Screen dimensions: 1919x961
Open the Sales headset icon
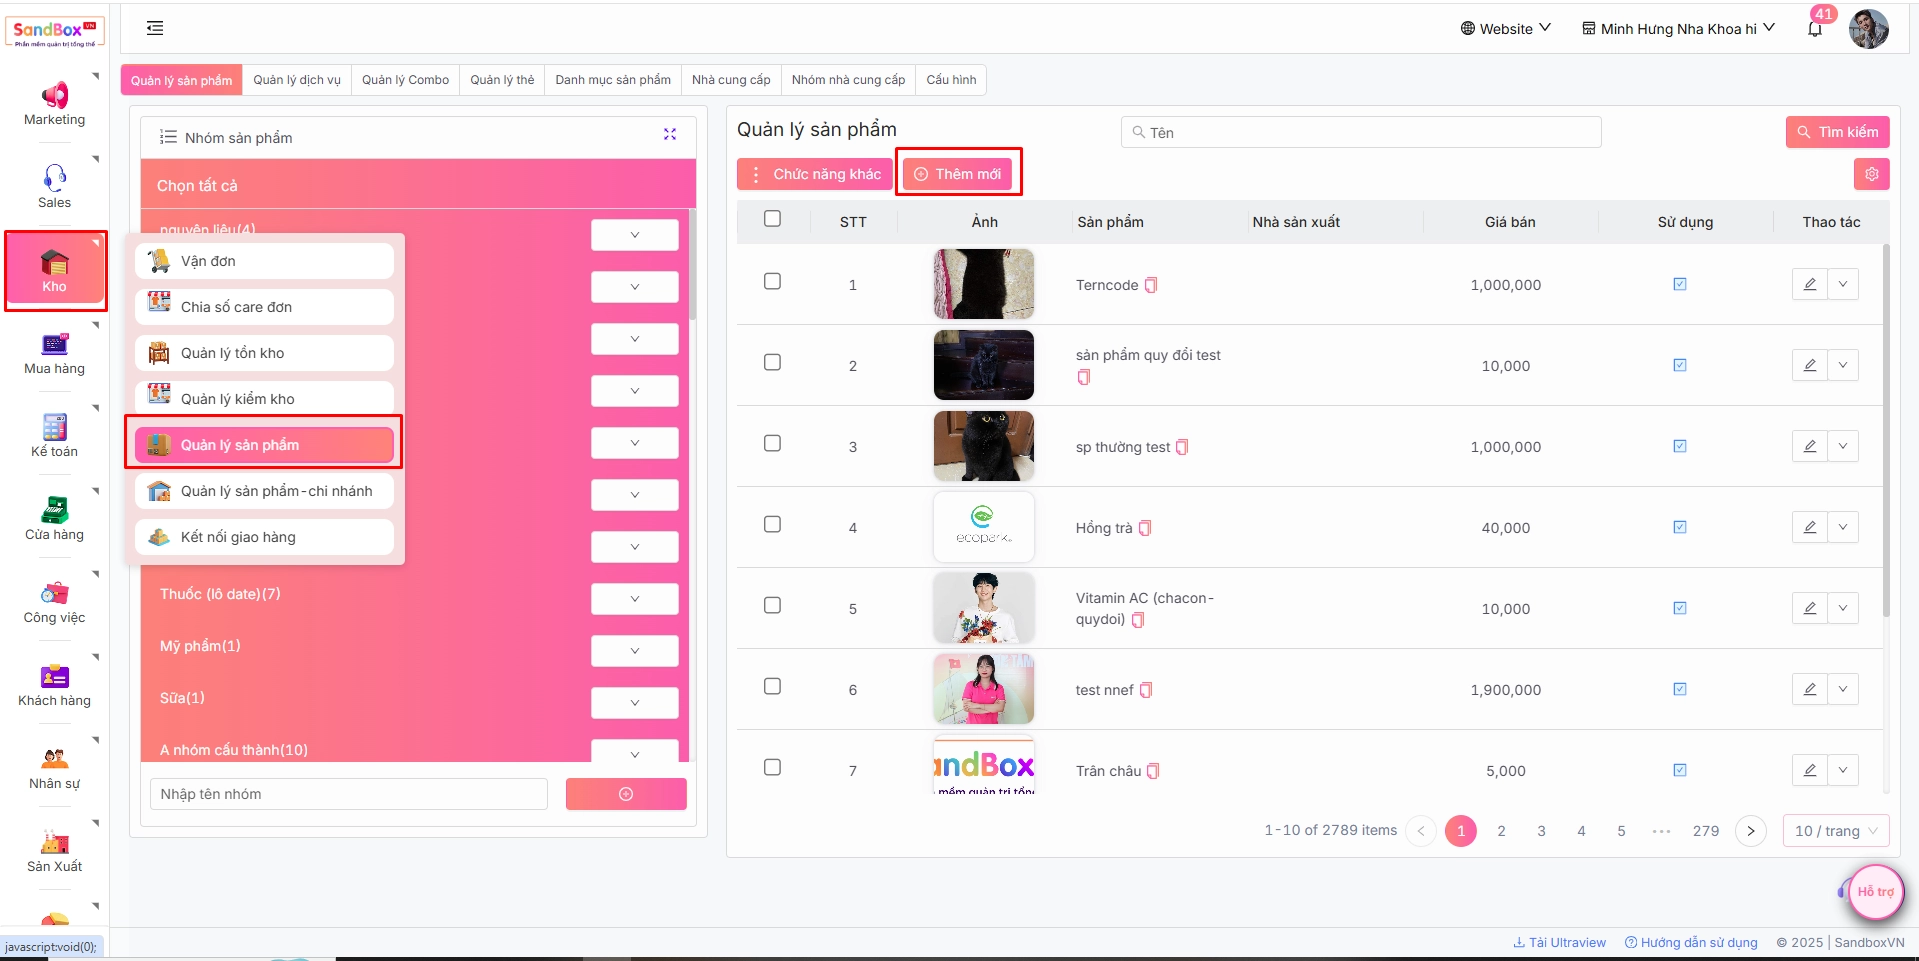(54, 178)
